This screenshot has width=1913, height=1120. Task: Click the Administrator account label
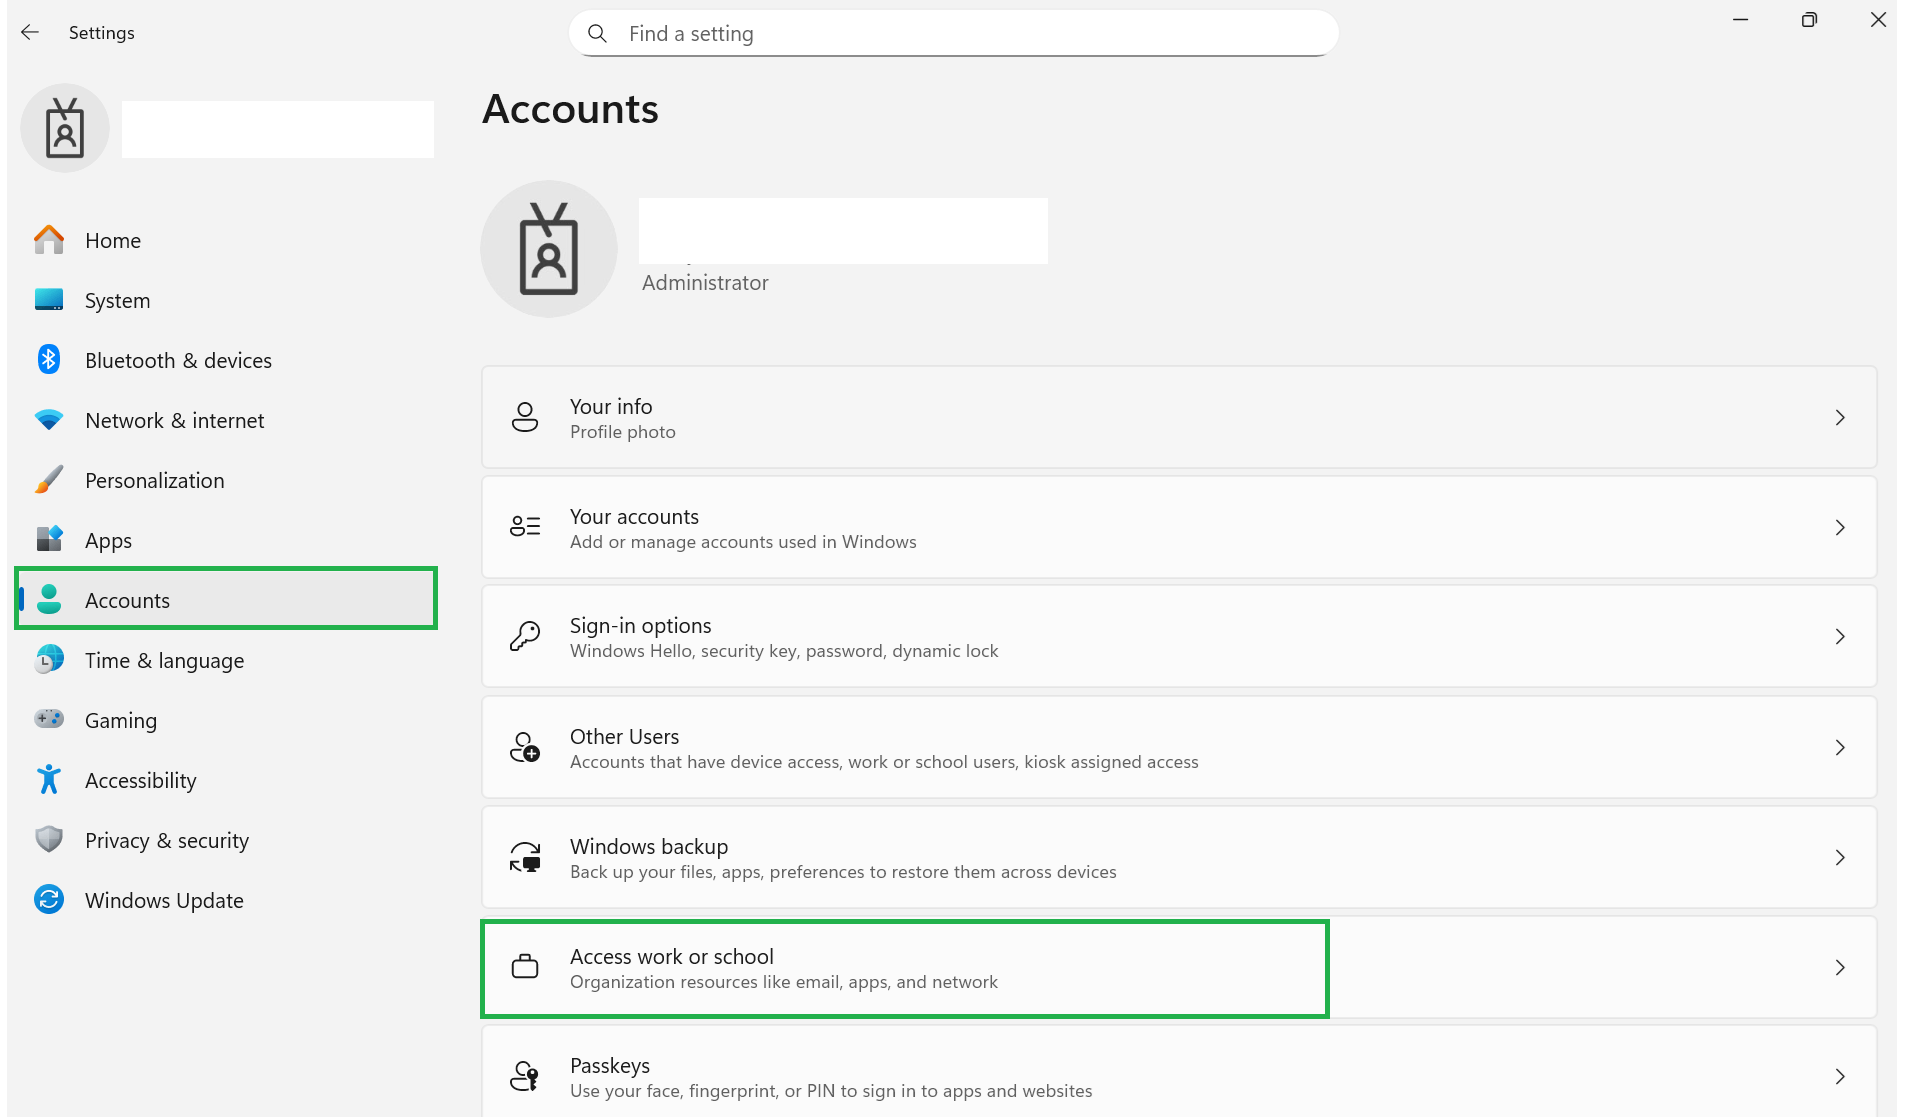705,283
